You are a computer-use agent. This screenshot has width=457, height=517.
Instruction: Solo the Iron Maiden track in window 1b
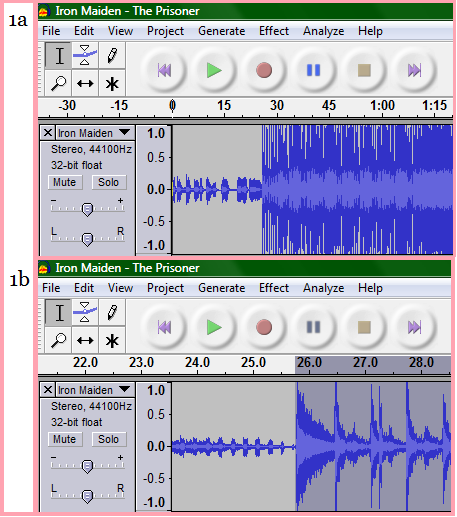coord(109,439)
